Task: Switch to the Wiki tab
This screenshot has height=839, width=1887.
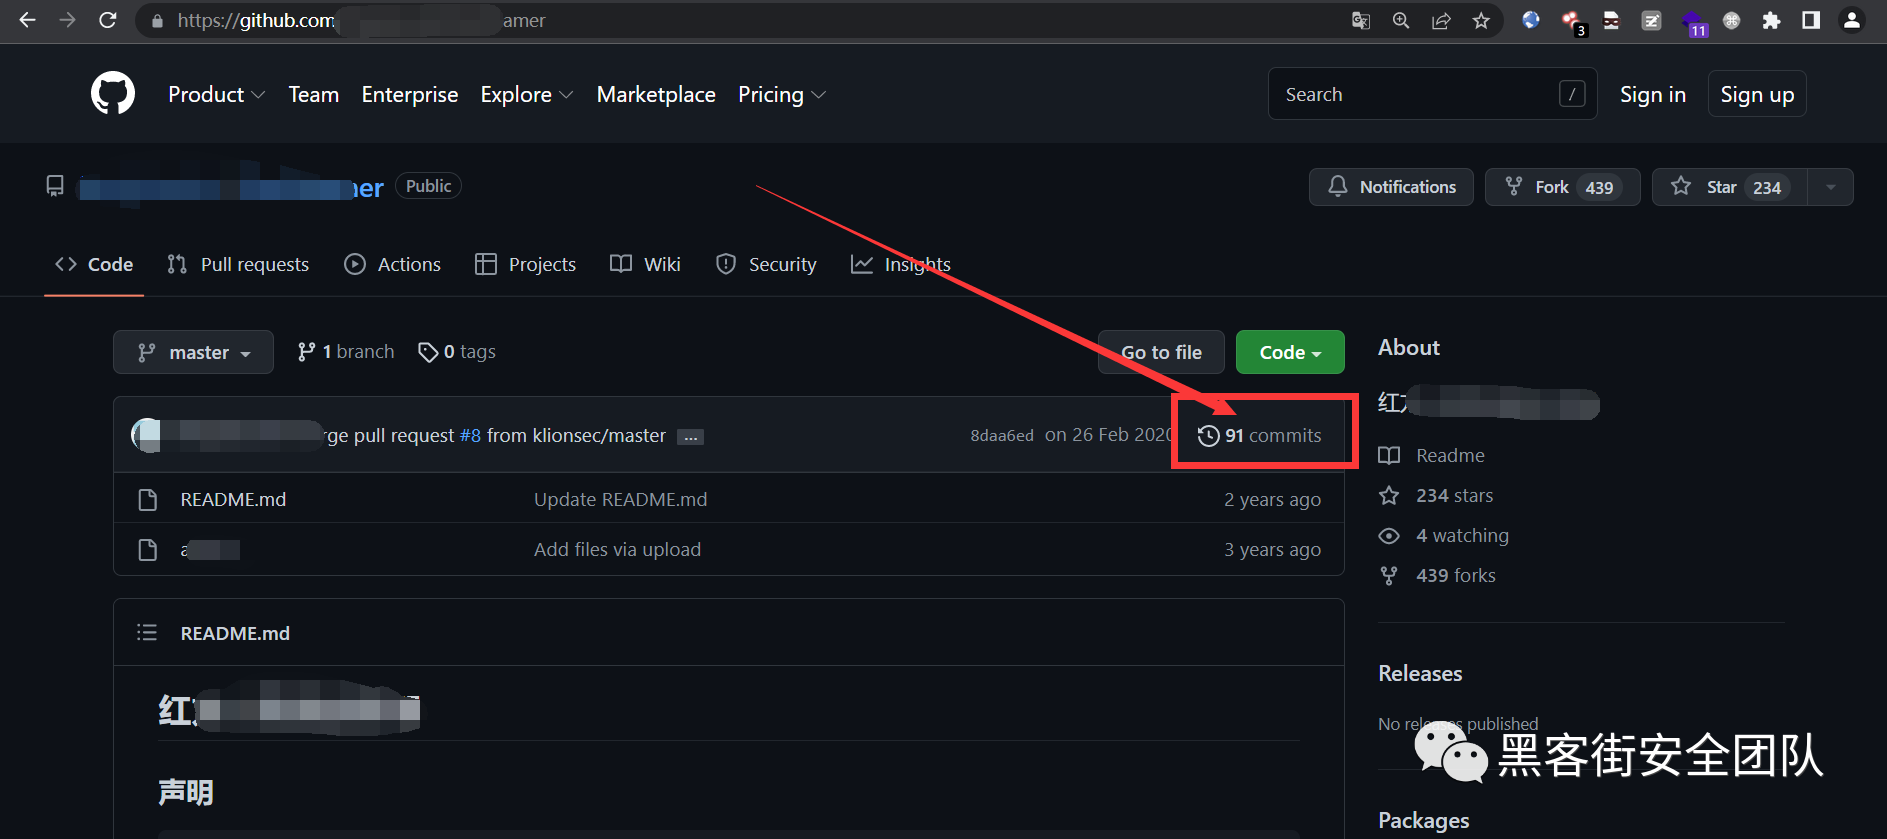Action: coord(646,264)
